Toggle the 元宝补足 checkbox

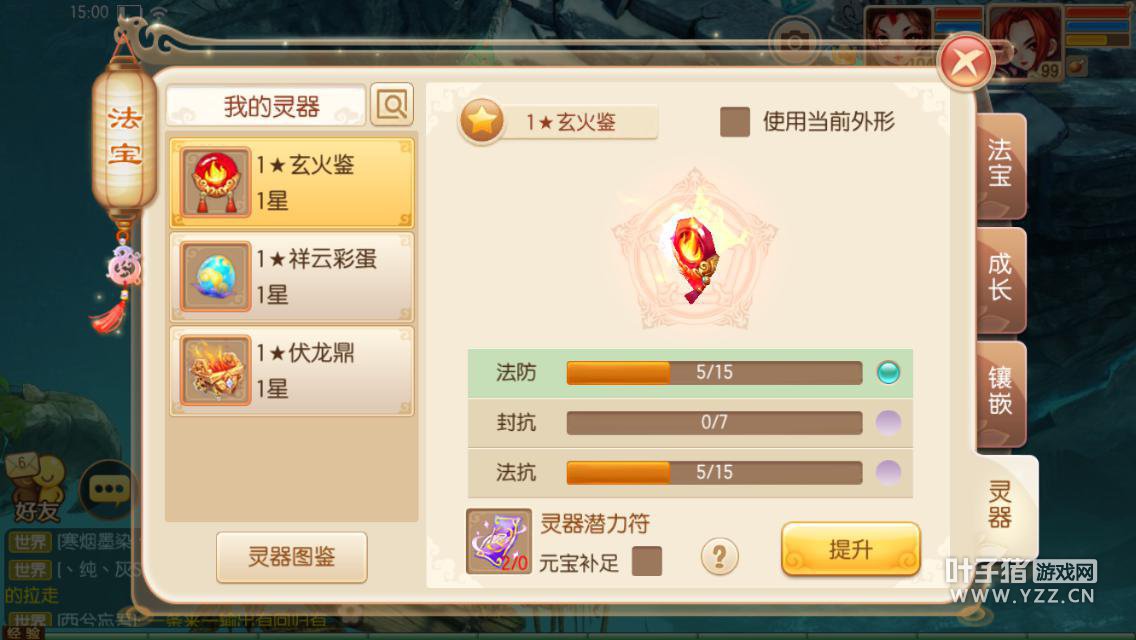[646, 561]
